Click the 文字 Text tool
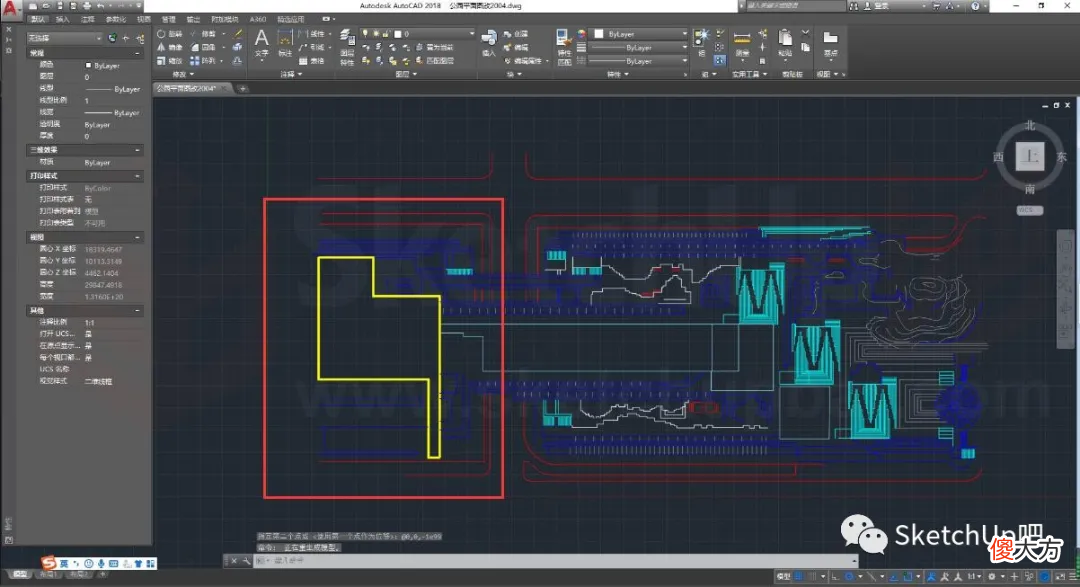Image resolution: width=1080 pixels, height=587 pixels. (x=262, y=43)
